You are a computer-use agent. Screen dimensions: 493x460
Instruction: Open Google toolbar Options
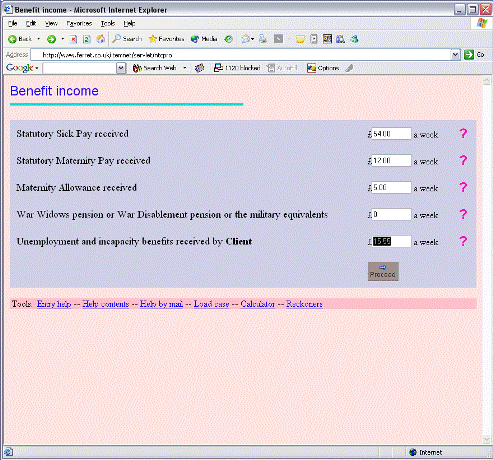(x=323, y=68)
